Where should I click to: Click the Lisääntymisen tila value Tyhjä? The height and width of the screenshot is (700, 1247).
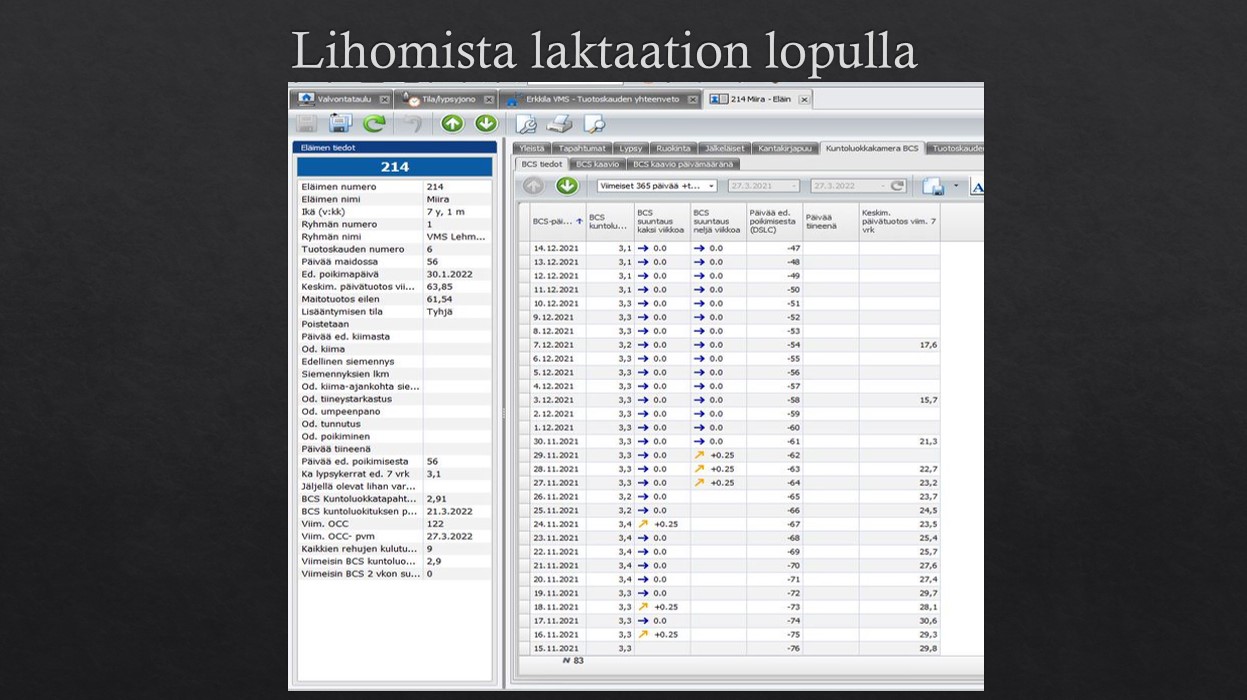(439, 311)
